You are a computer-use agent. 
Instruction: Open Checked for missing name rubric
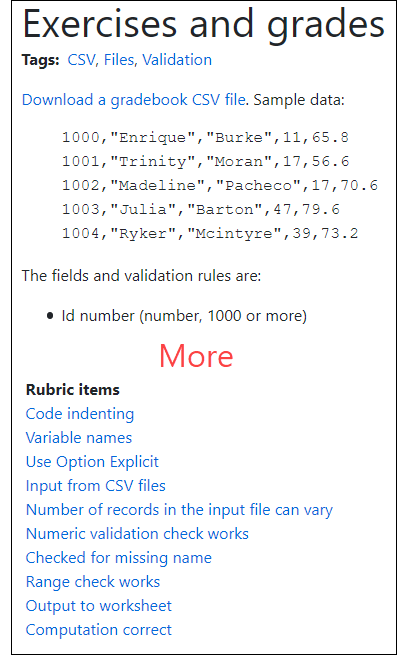pos(119,558)
